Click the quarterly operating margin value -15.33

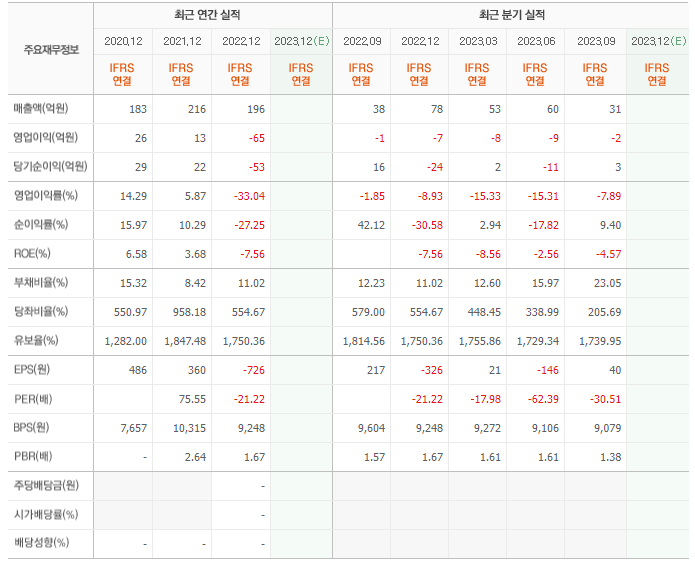pyautogui.click(x=485, y=196)
